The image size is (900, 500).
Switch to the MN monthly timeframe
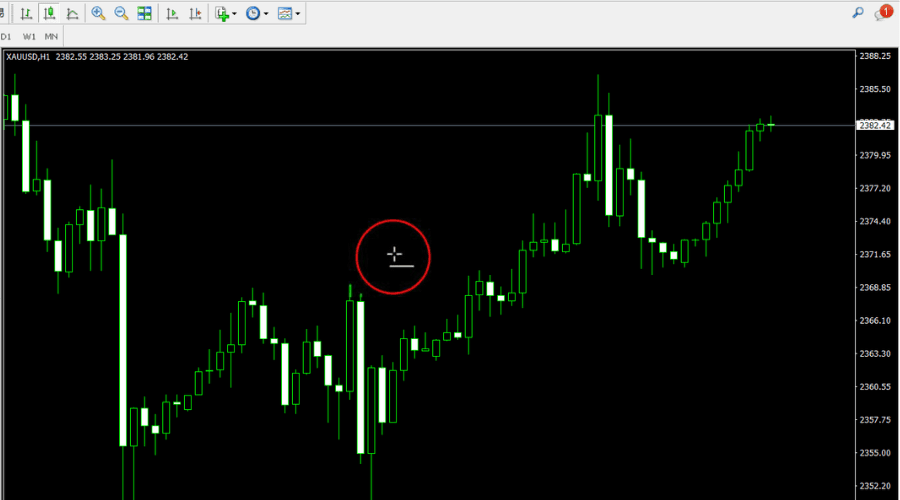tap(51, 37)
